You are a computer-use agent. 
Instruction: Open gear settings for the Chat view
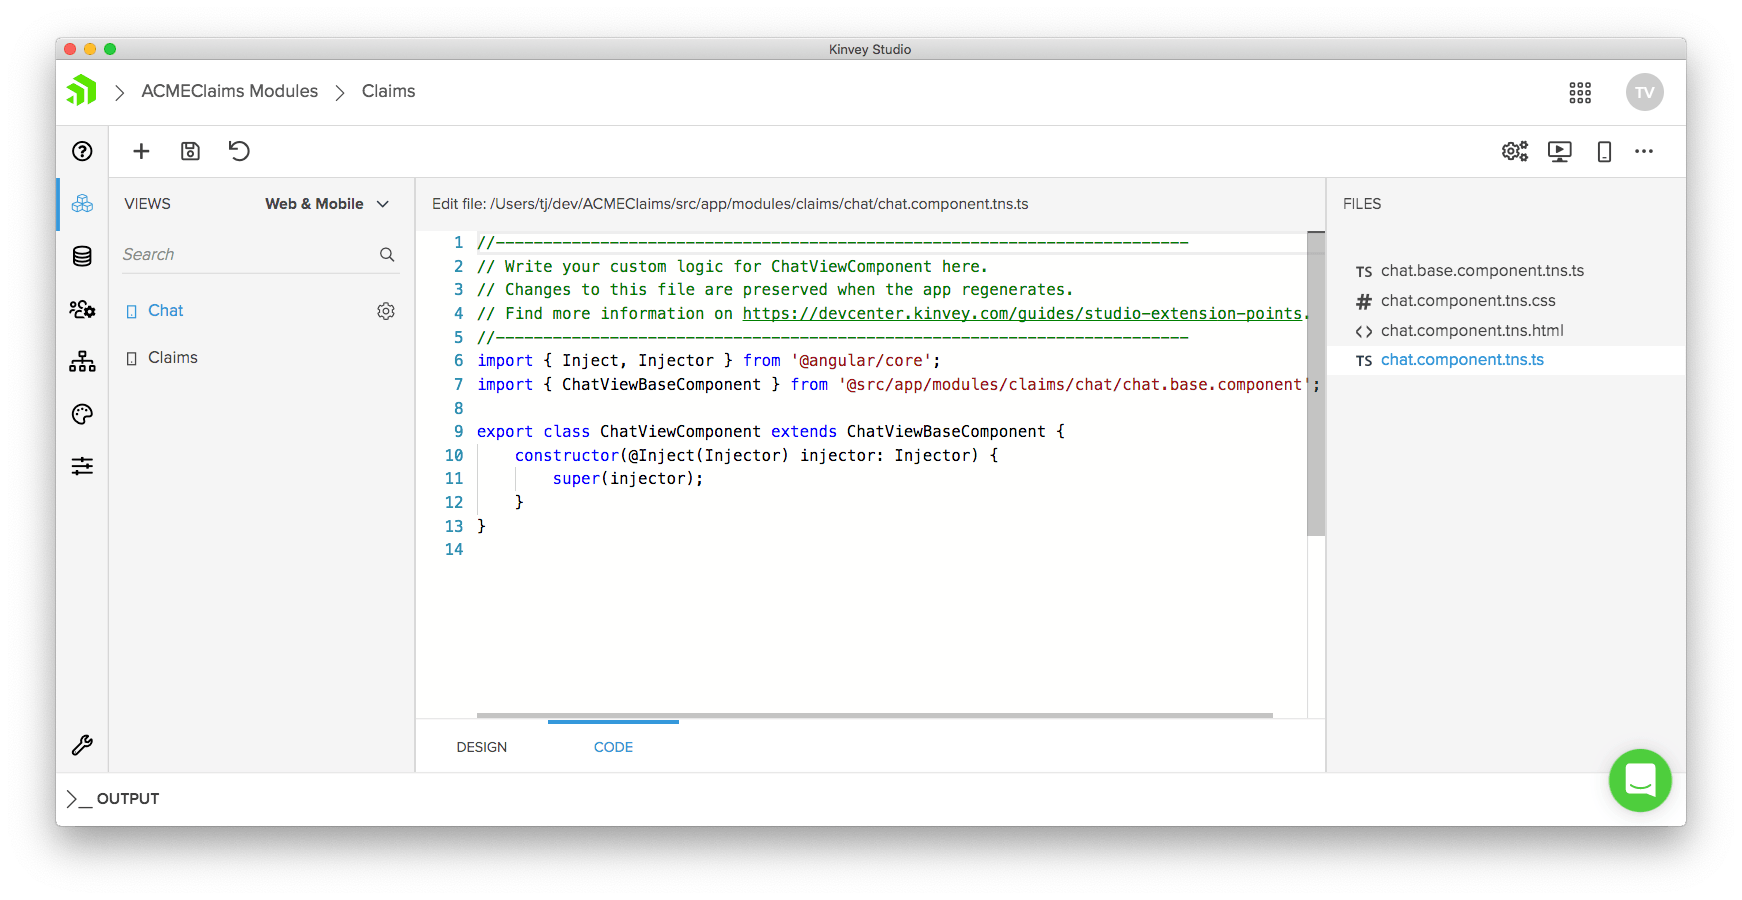pyautogui.click(x=386, y=311)
